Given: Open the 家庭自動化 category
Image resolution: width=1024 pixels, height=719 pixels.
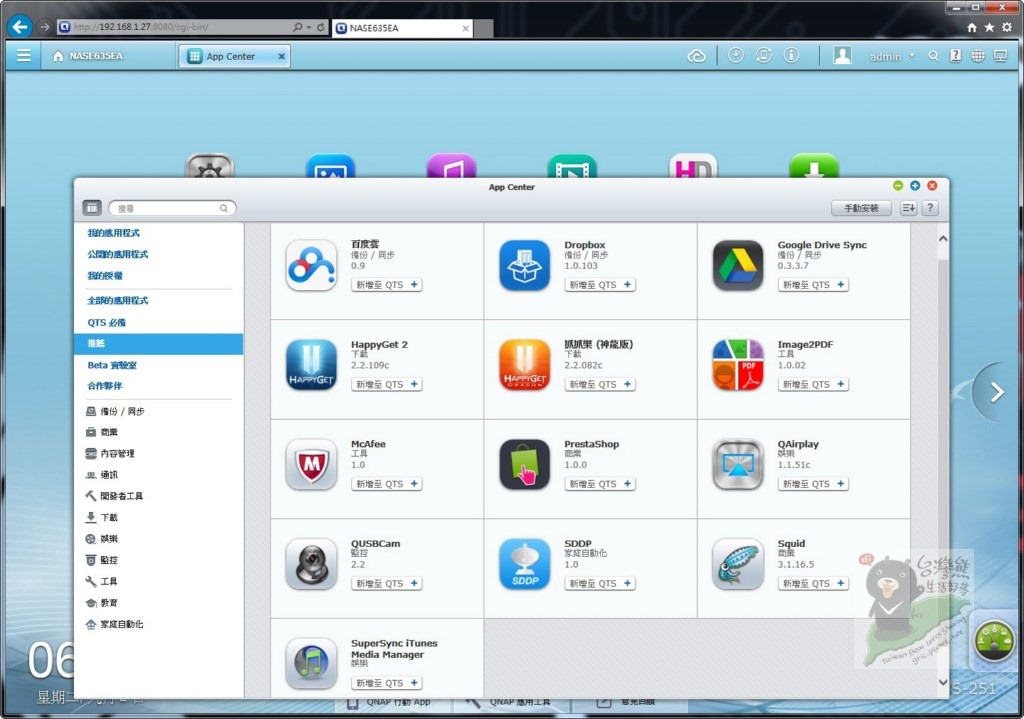Looking at the screenshot, I should [114, 624].
